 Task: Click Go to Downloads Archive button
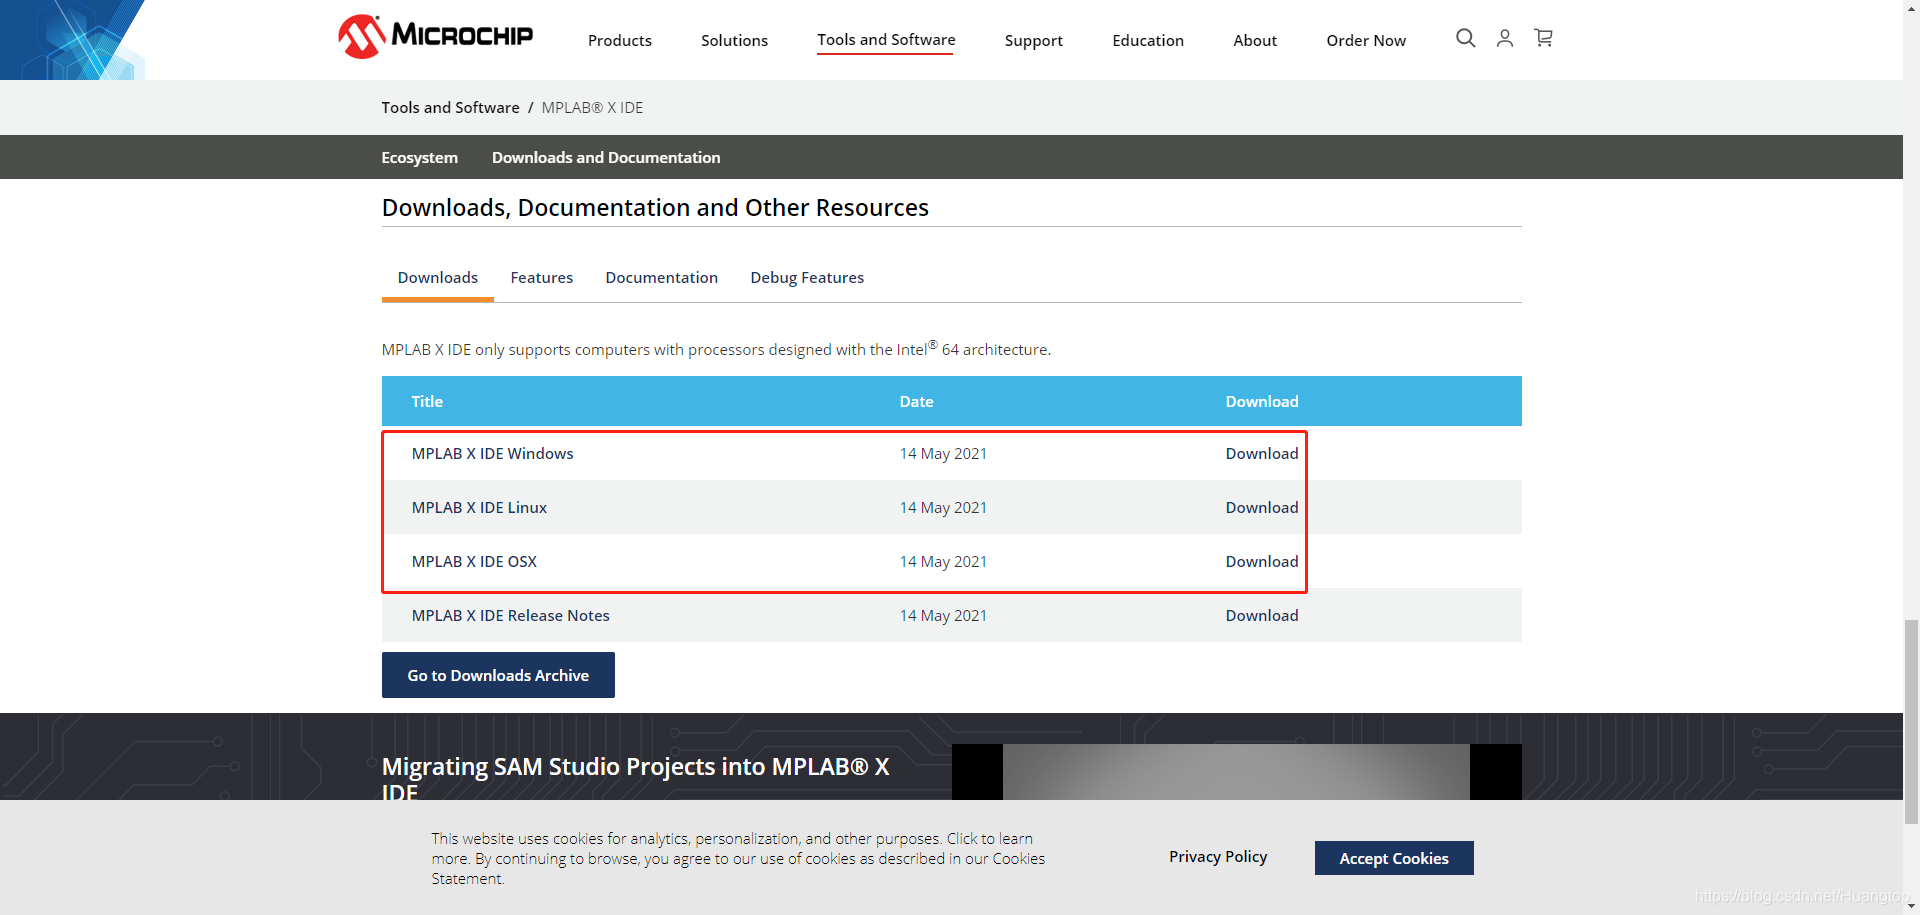[x=498, y=675]
